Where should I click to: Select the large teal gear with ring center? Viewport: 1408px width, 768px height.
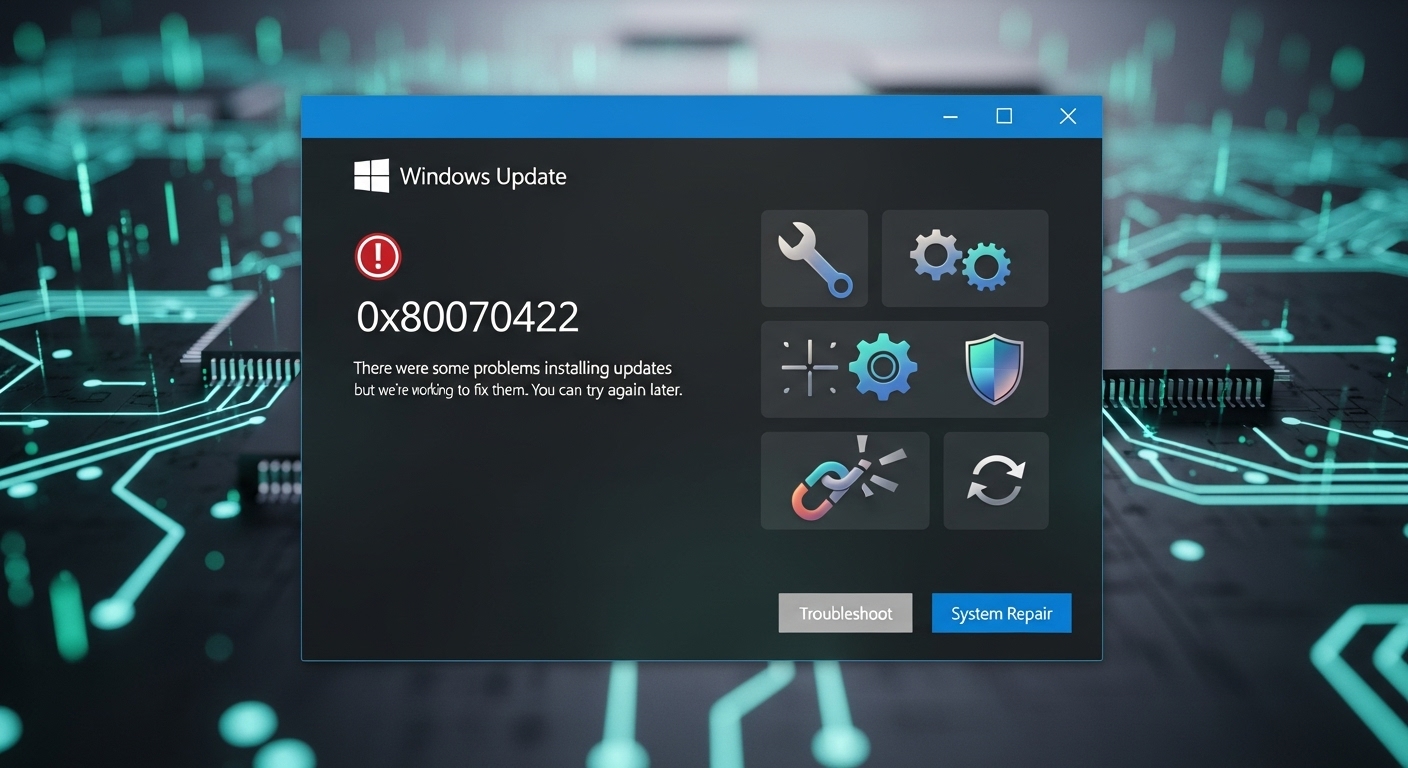pos(882,368)
